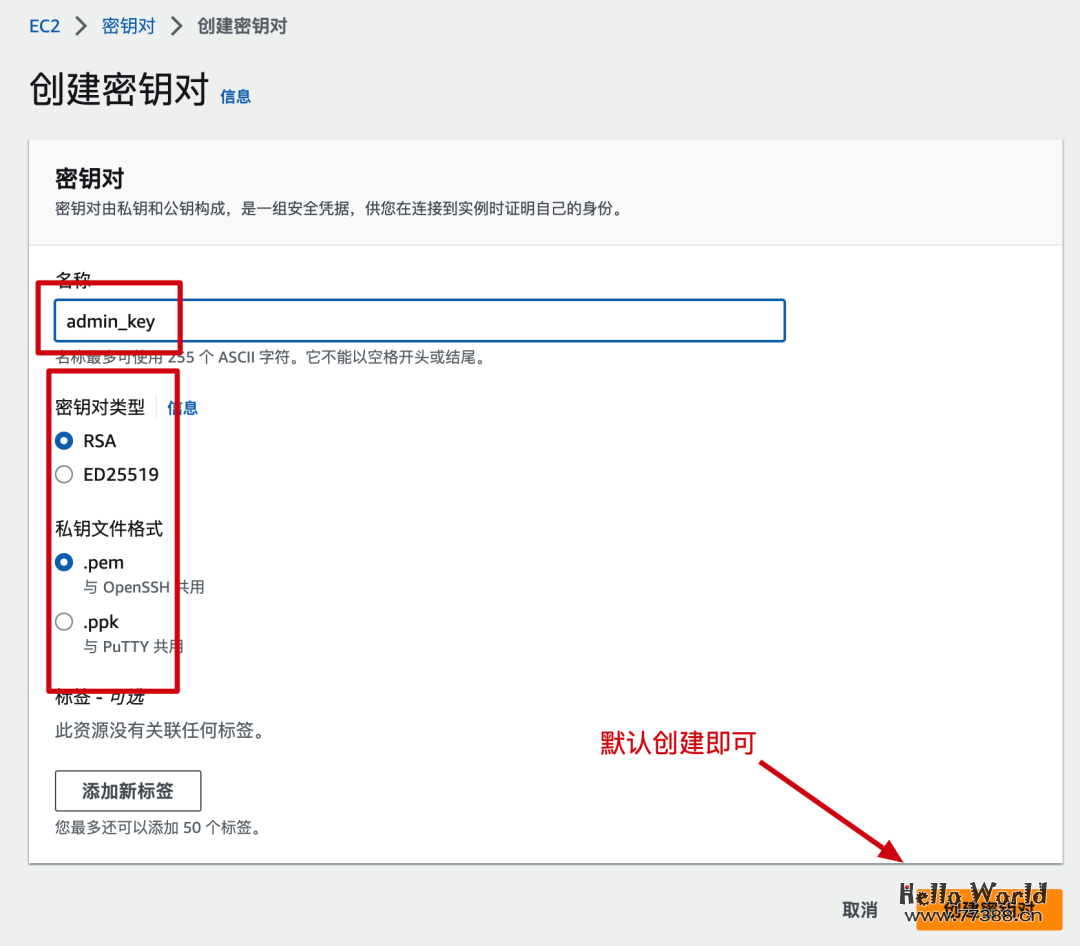
Task: Cancel with the 取消 button
Action: 858,910
